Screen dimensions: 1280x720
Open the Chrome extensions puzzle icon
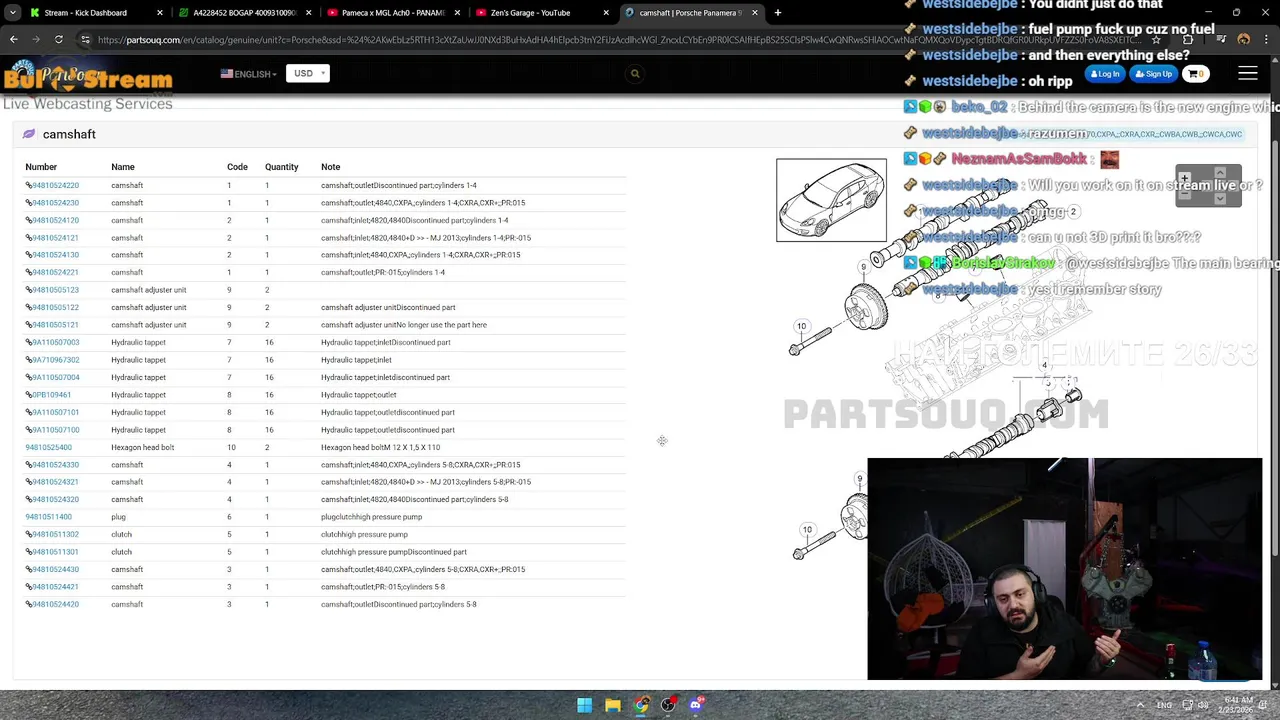[x=1187, y=40]
